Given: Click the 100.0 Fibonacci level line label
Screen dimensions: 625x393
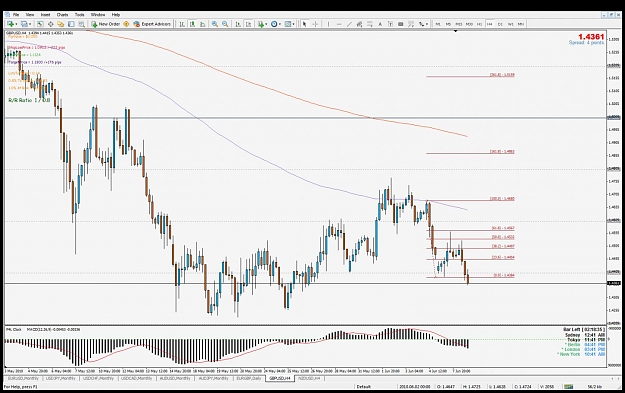Looking at the screenshot, I should (x=502, y=198).
